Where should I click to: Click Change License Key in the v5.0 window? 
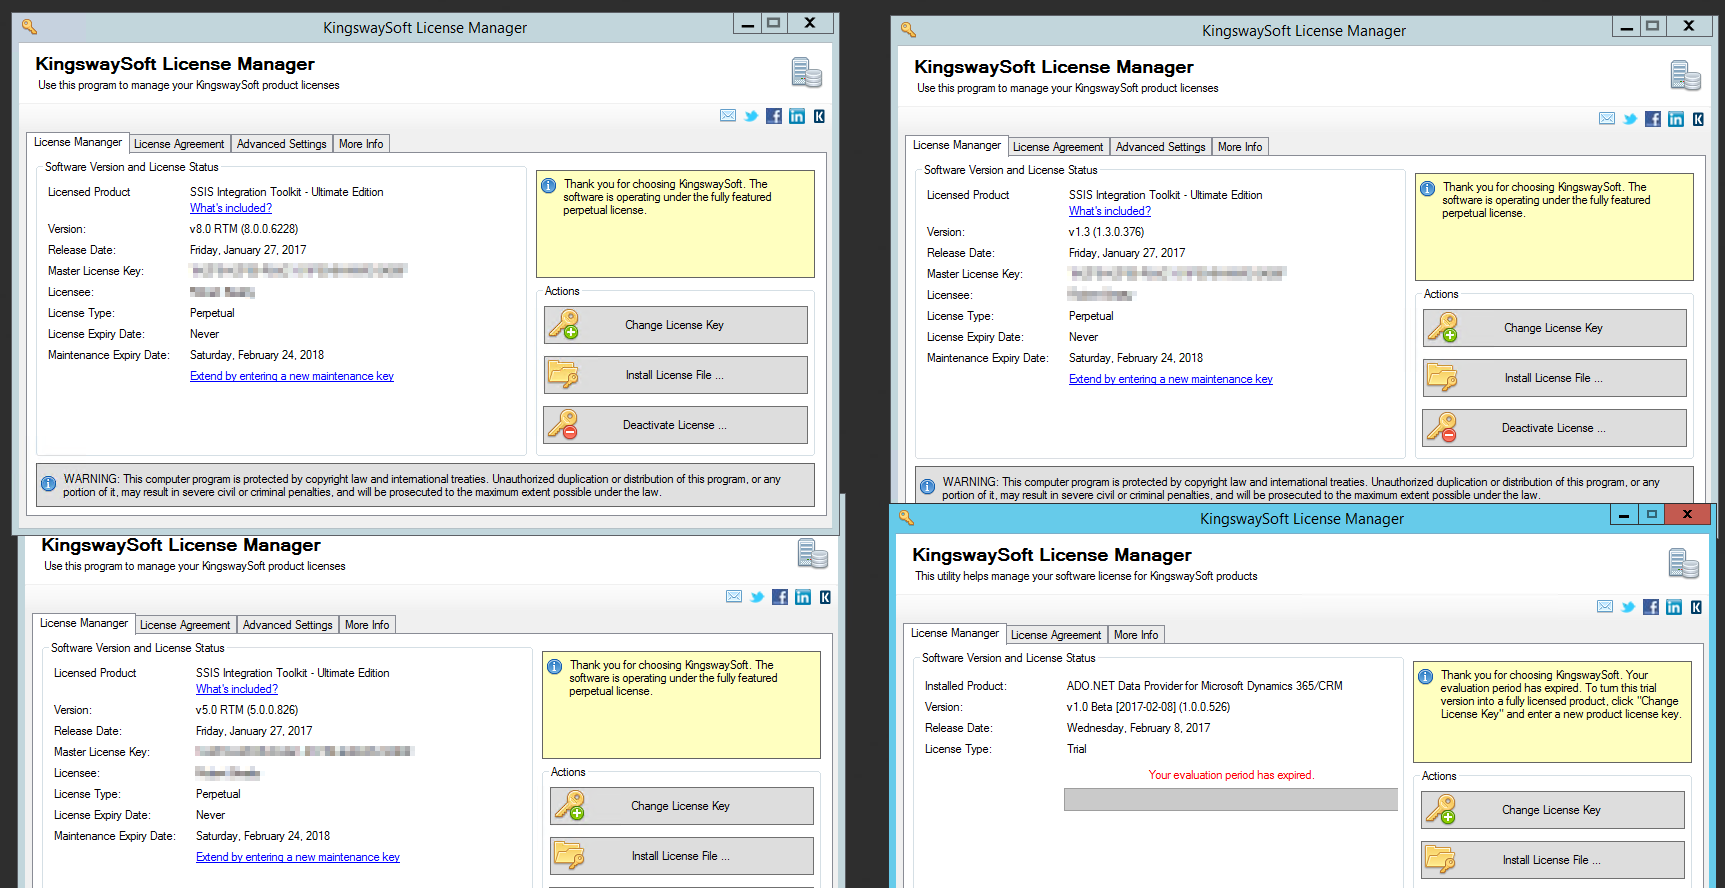pyautogui.click(x=682, y=806)
